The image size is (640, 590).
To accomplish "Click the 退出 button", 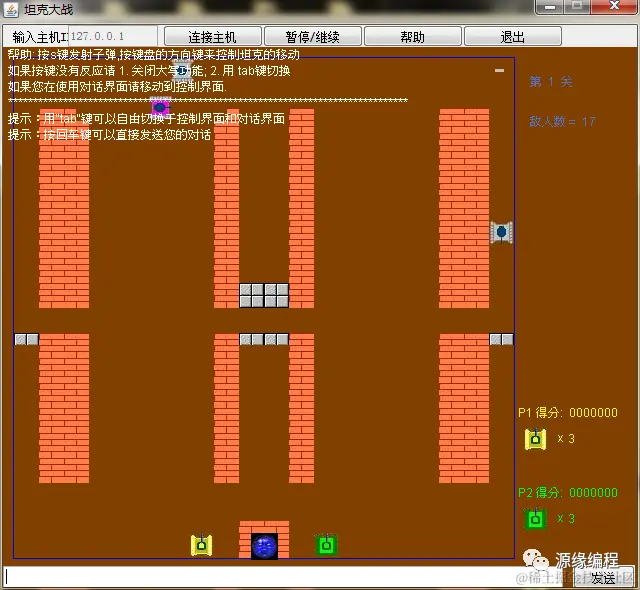I will (x=513, y=37).
